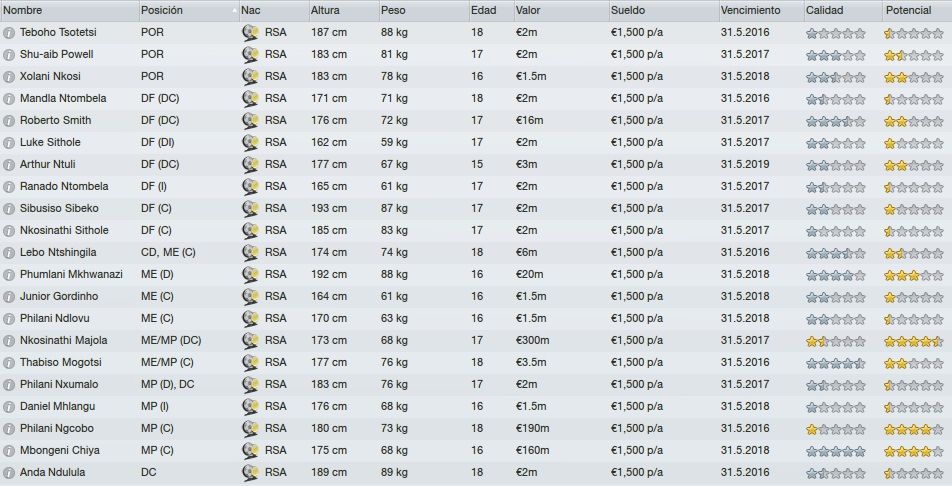This screenshot has width=952, height=486.
Task: Open info icon for Sibusiso Sibeko
Action: pos(8,208)
